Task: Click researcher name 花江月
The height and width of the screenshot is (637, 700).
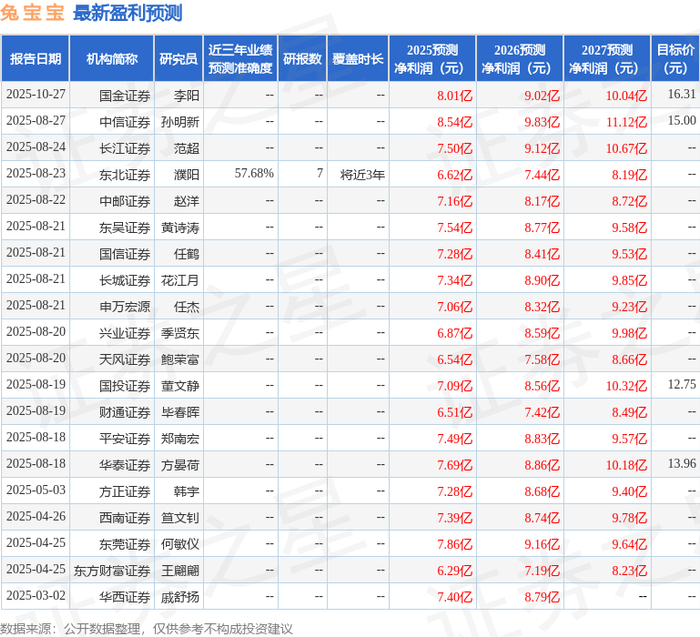Action: [x=180, y=280]
